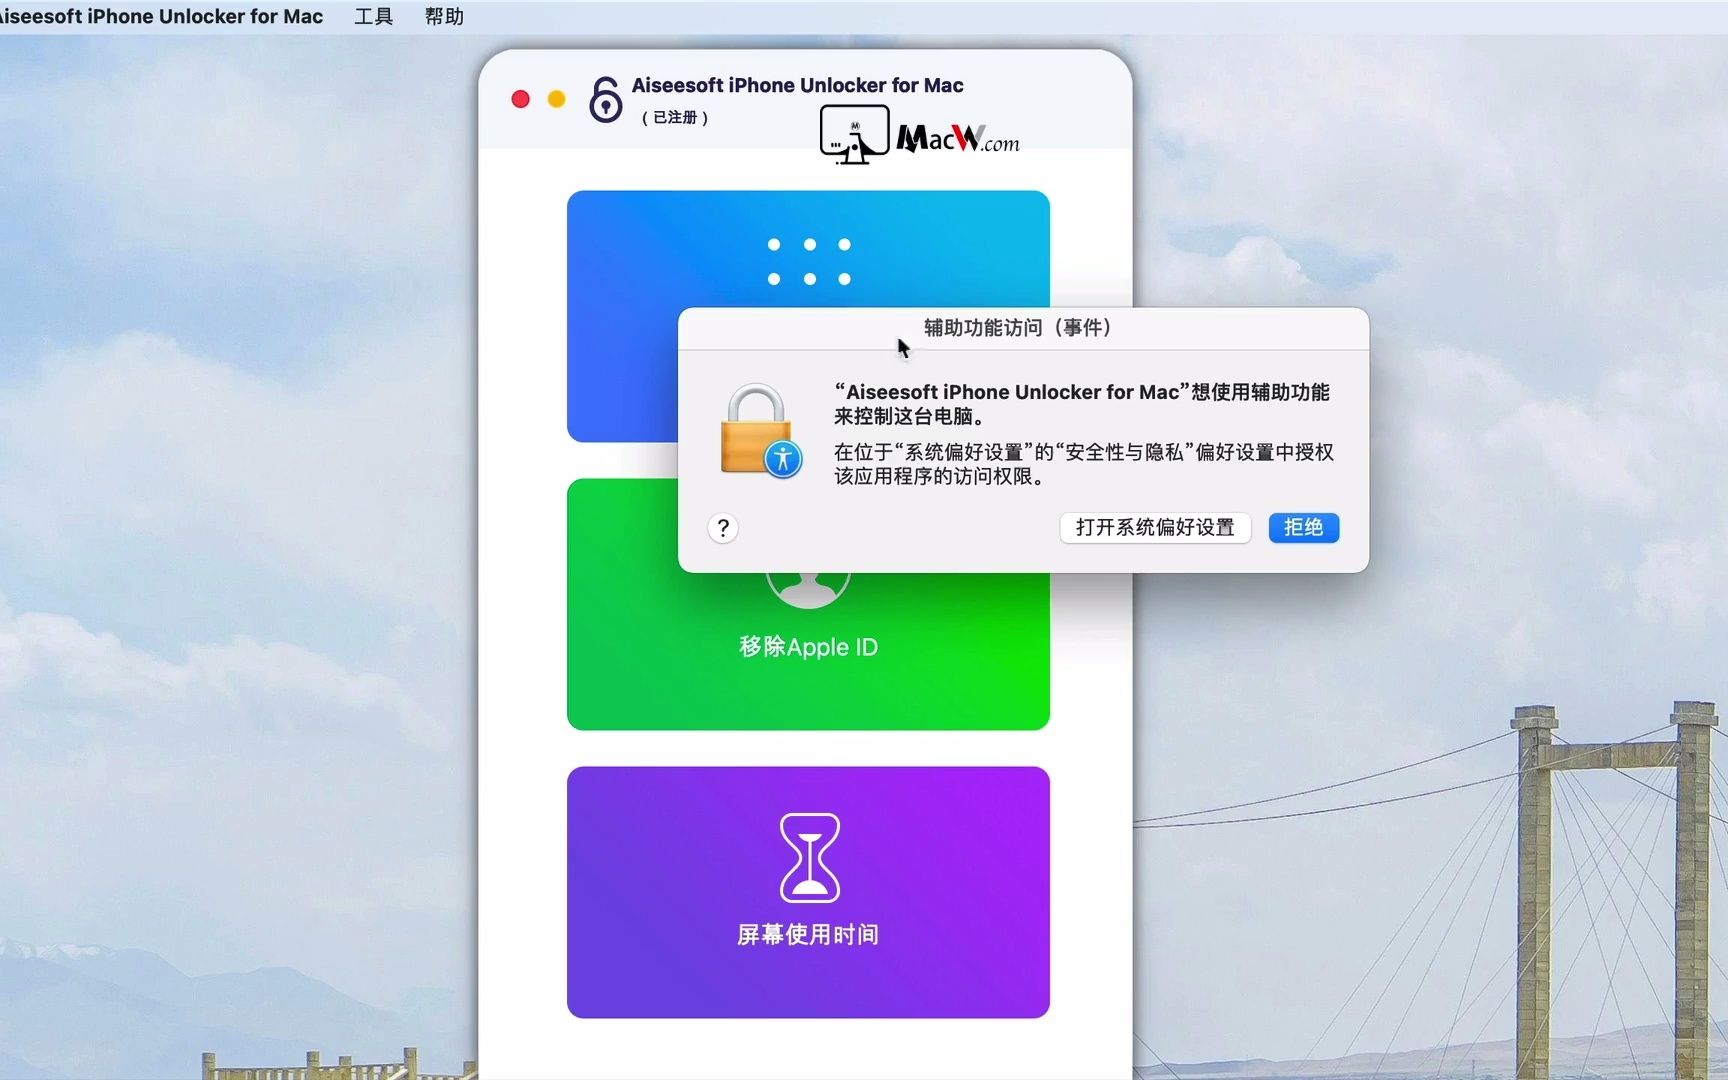
Task: Open the 工具 menu in the menu bar
Action: (373, 16)
